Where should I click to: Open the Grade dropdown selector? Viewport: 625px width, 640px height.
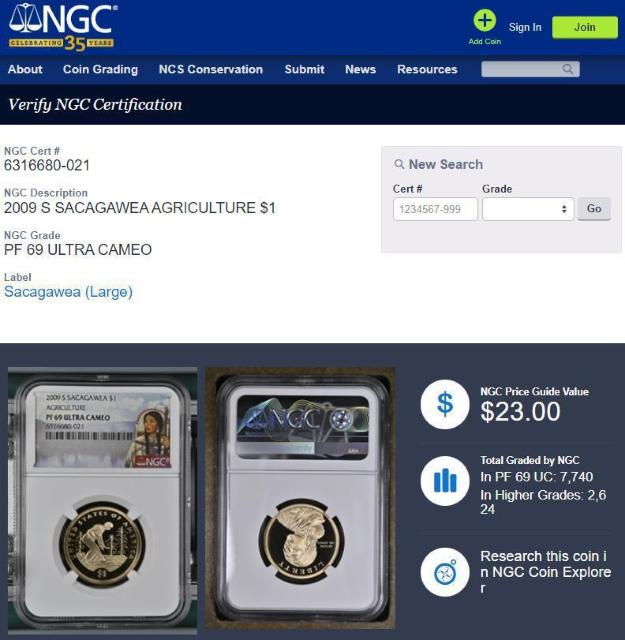point(528,209)
